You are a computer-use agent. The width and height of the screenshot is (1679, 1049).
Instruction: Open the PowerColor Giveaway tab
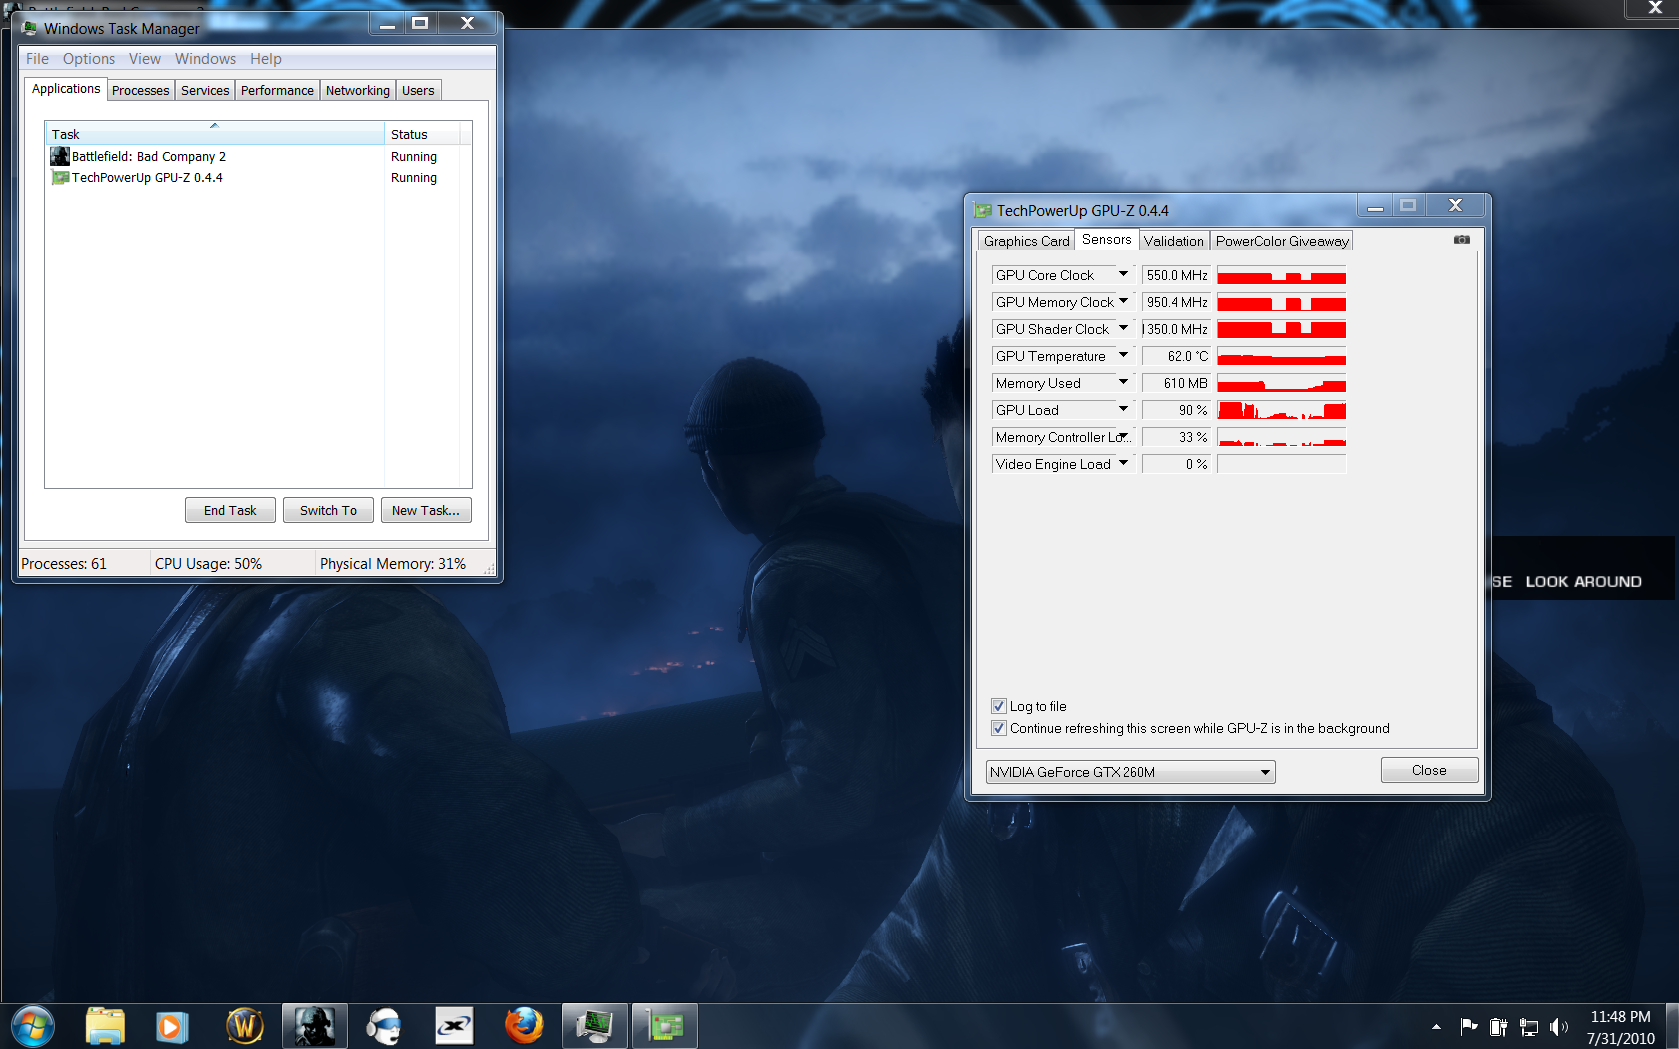coord(1282,241)
